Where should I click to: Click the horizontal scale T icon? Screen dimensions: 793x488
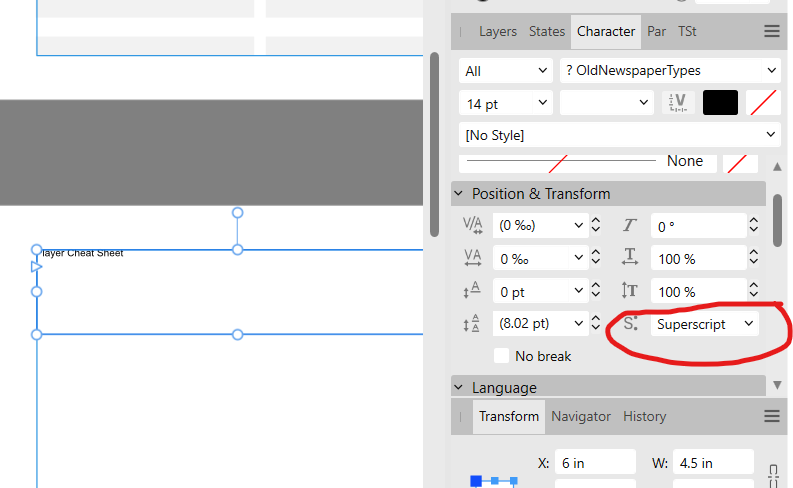tap(630, 257)
